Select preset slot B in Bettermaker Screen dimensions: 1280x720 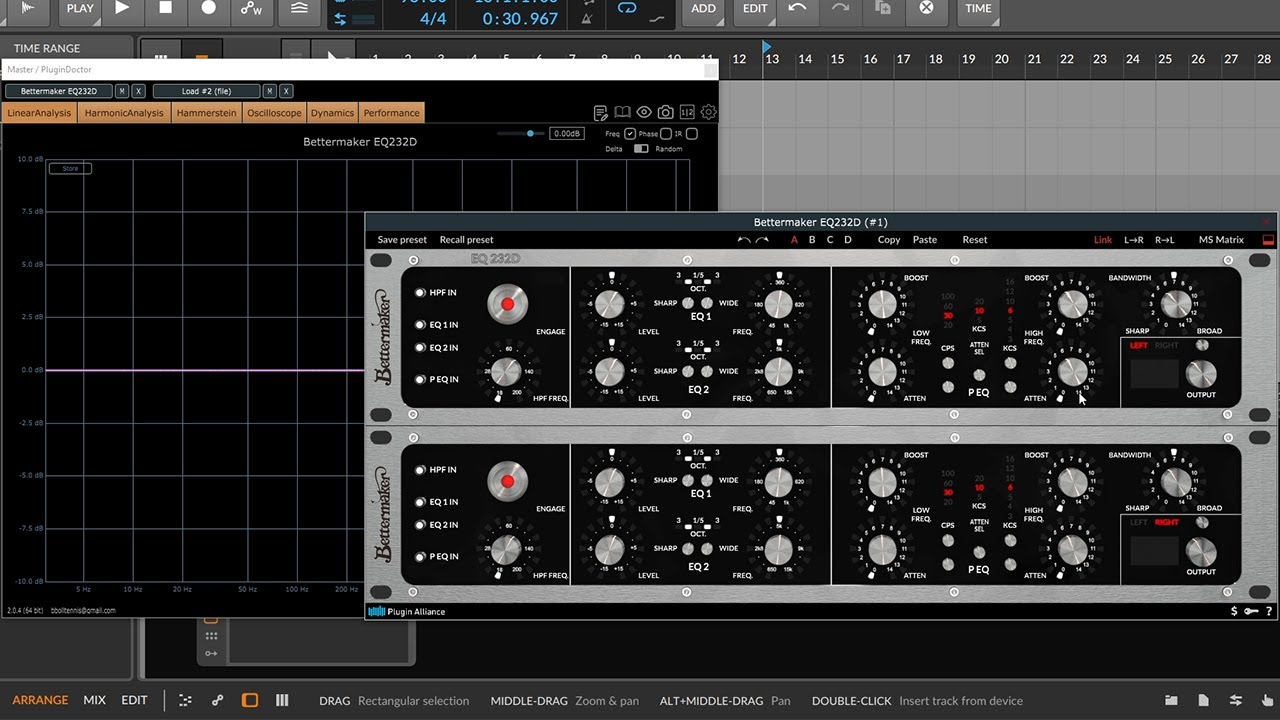tap(812, 240)
